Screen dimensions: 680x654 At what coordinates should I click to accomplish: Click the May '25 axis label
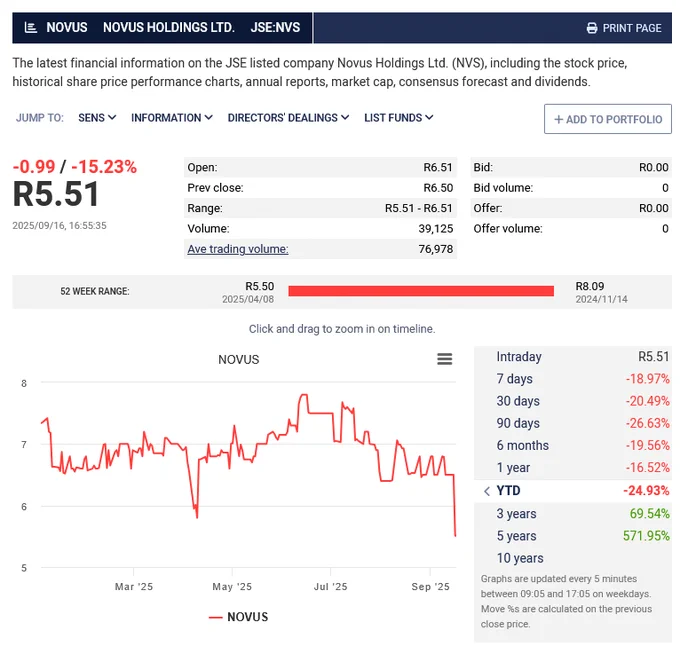232,587
